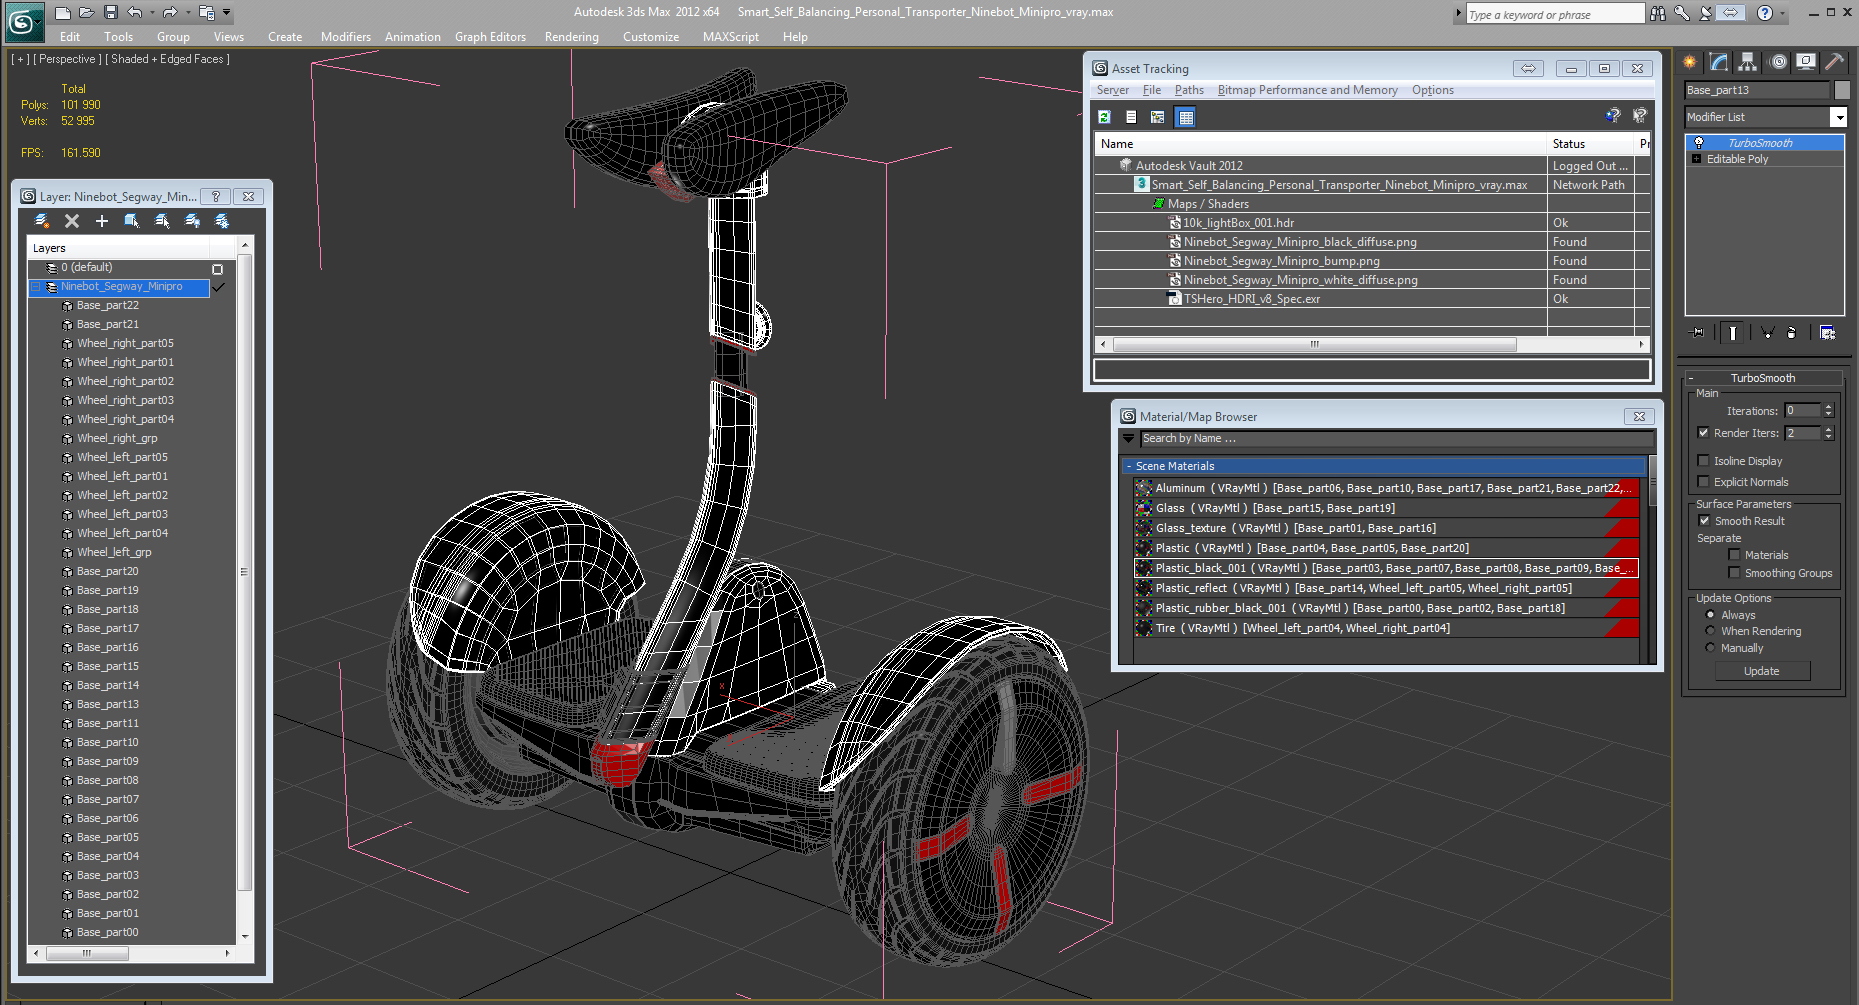Click Hide/Unhide All Layers icon
The image size is (1859, 1005).
[x=192, y=221]
